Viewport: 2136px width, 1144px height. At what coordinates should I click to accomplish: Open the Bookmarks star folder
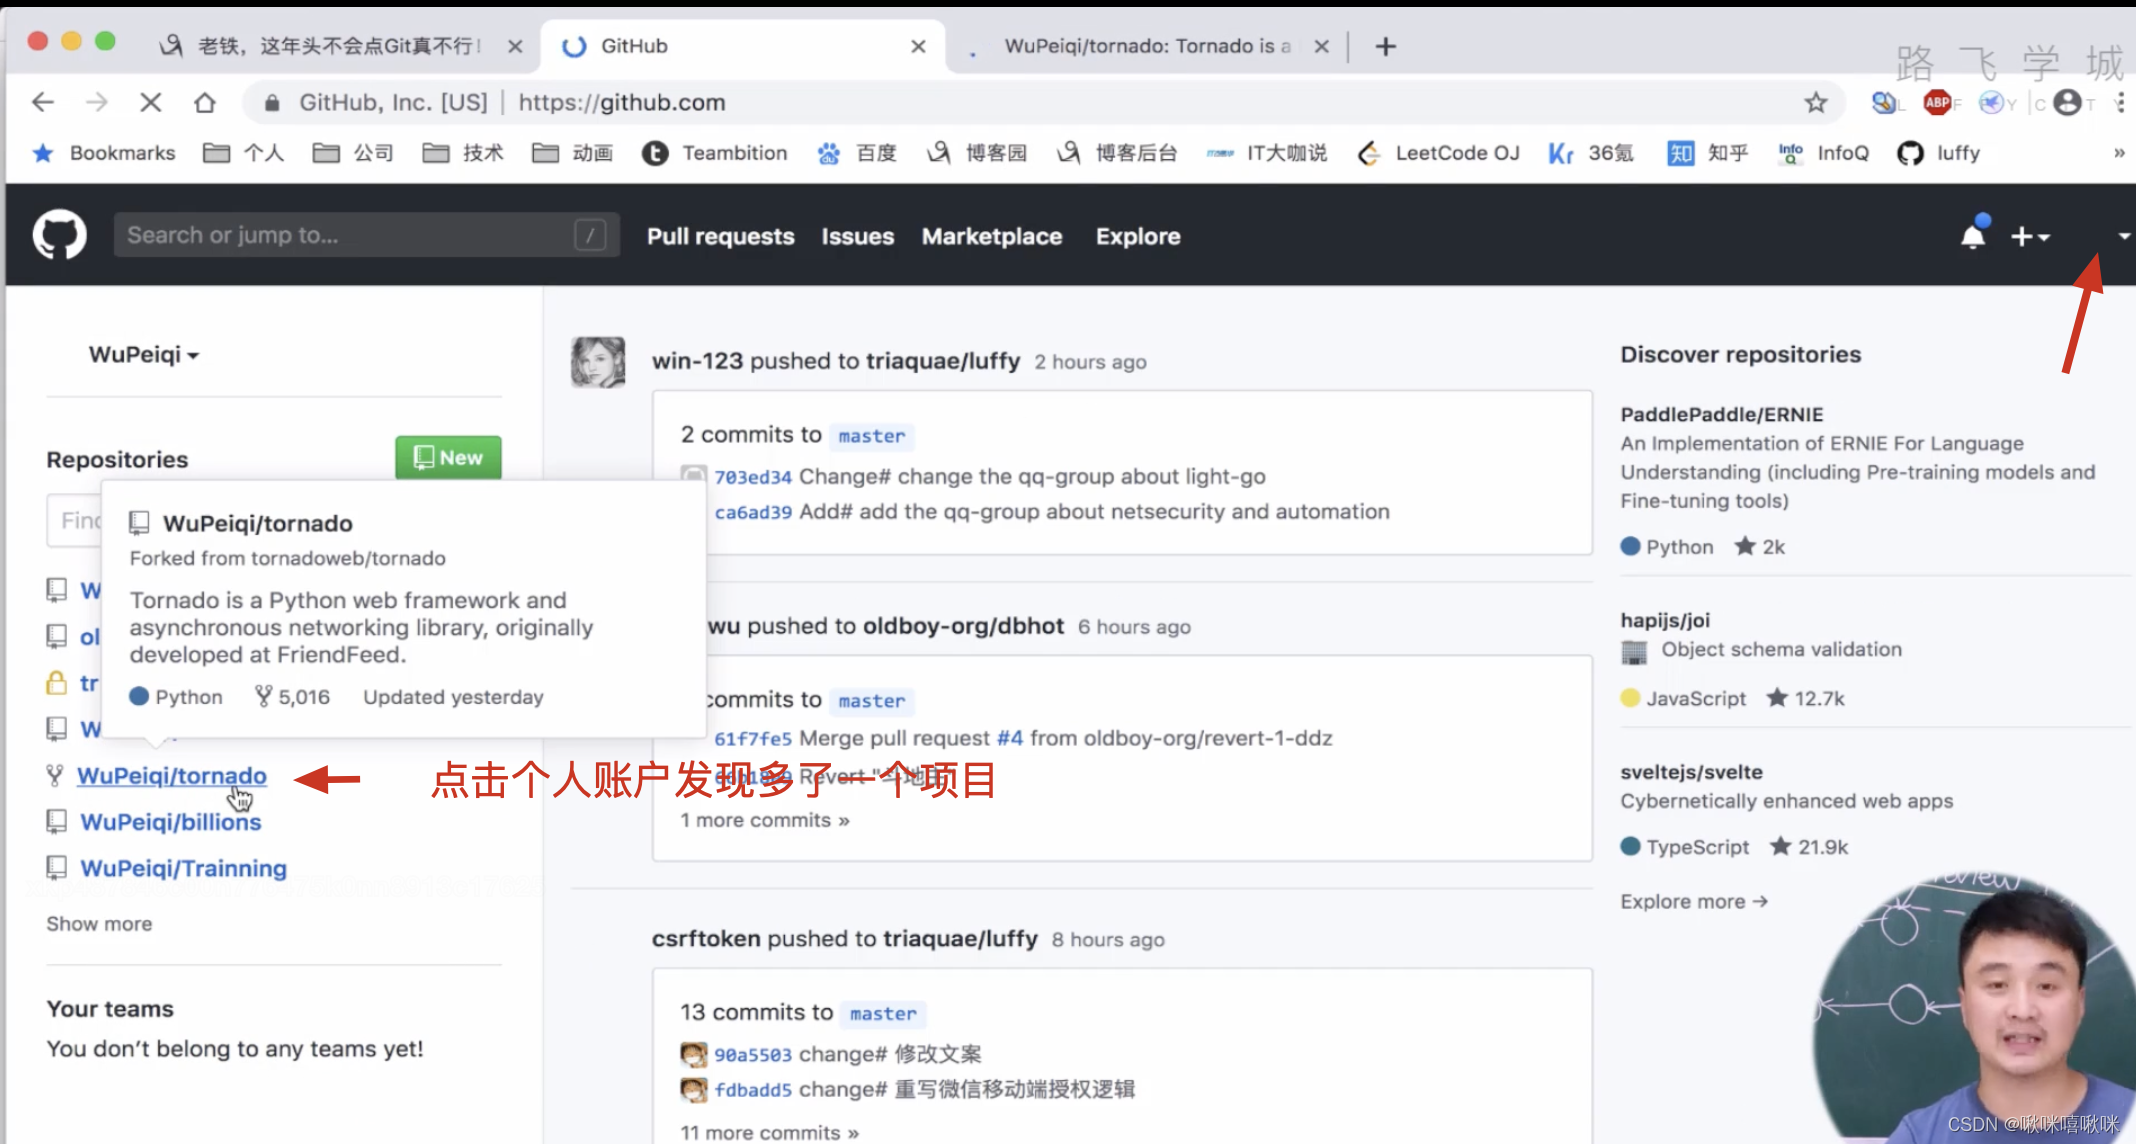(103, 152)
